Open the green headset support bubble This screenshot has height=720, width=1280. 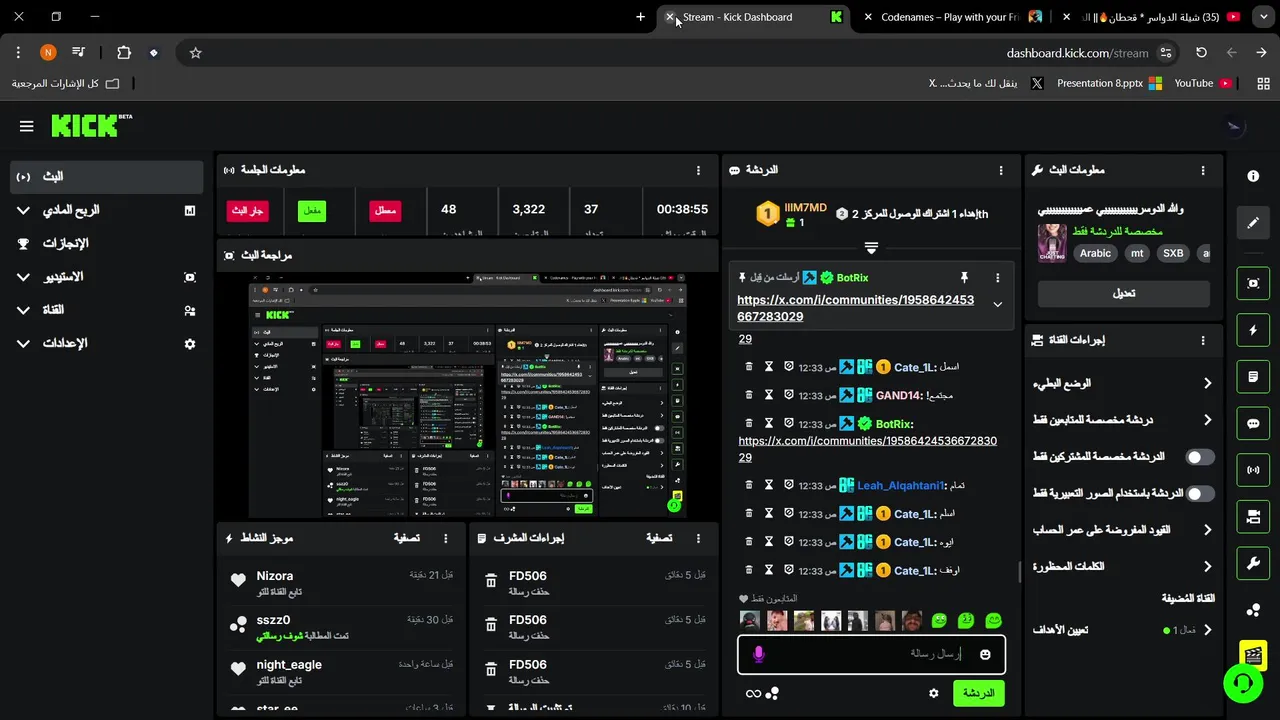pos(1243,684)
